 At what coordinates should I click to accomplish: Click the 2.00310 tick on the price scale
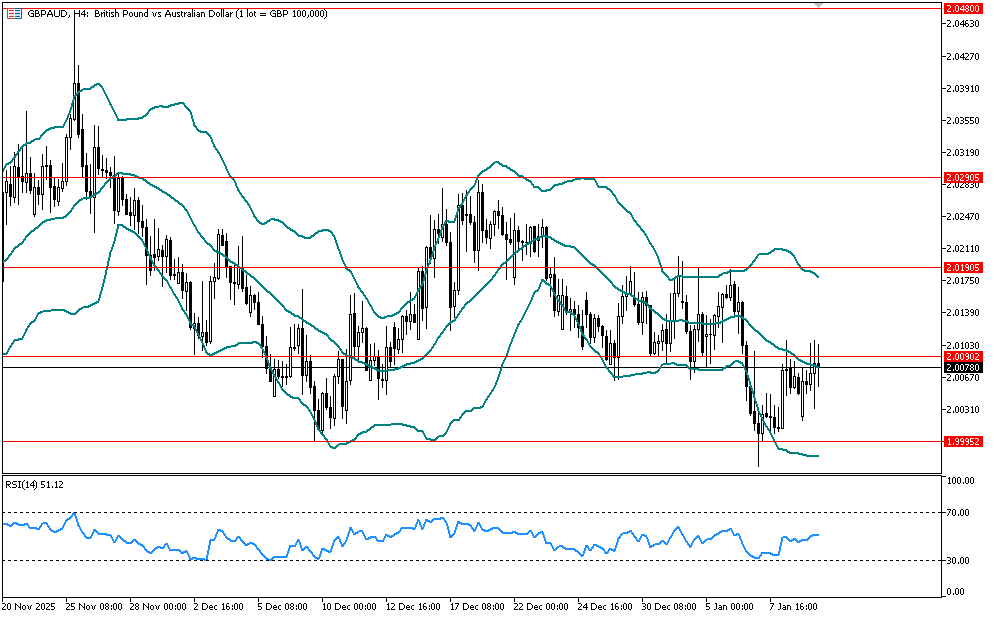[x=962, y=410]
